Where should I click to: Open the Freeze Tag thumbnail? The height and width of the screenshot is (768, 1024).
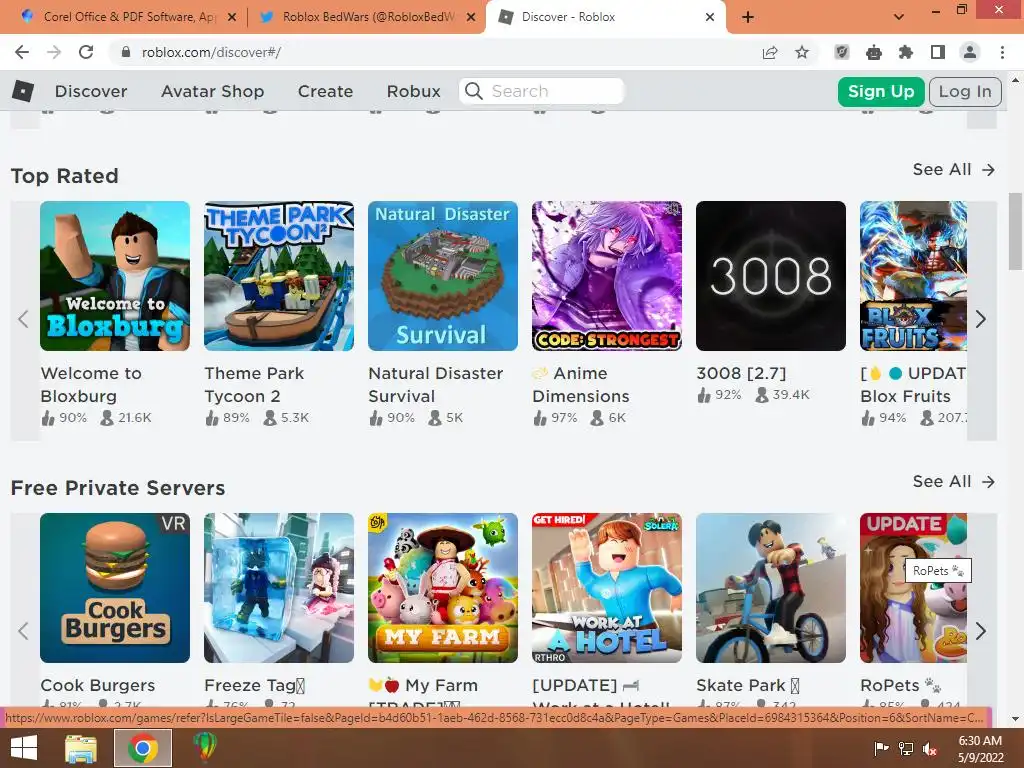click(279, 588)
